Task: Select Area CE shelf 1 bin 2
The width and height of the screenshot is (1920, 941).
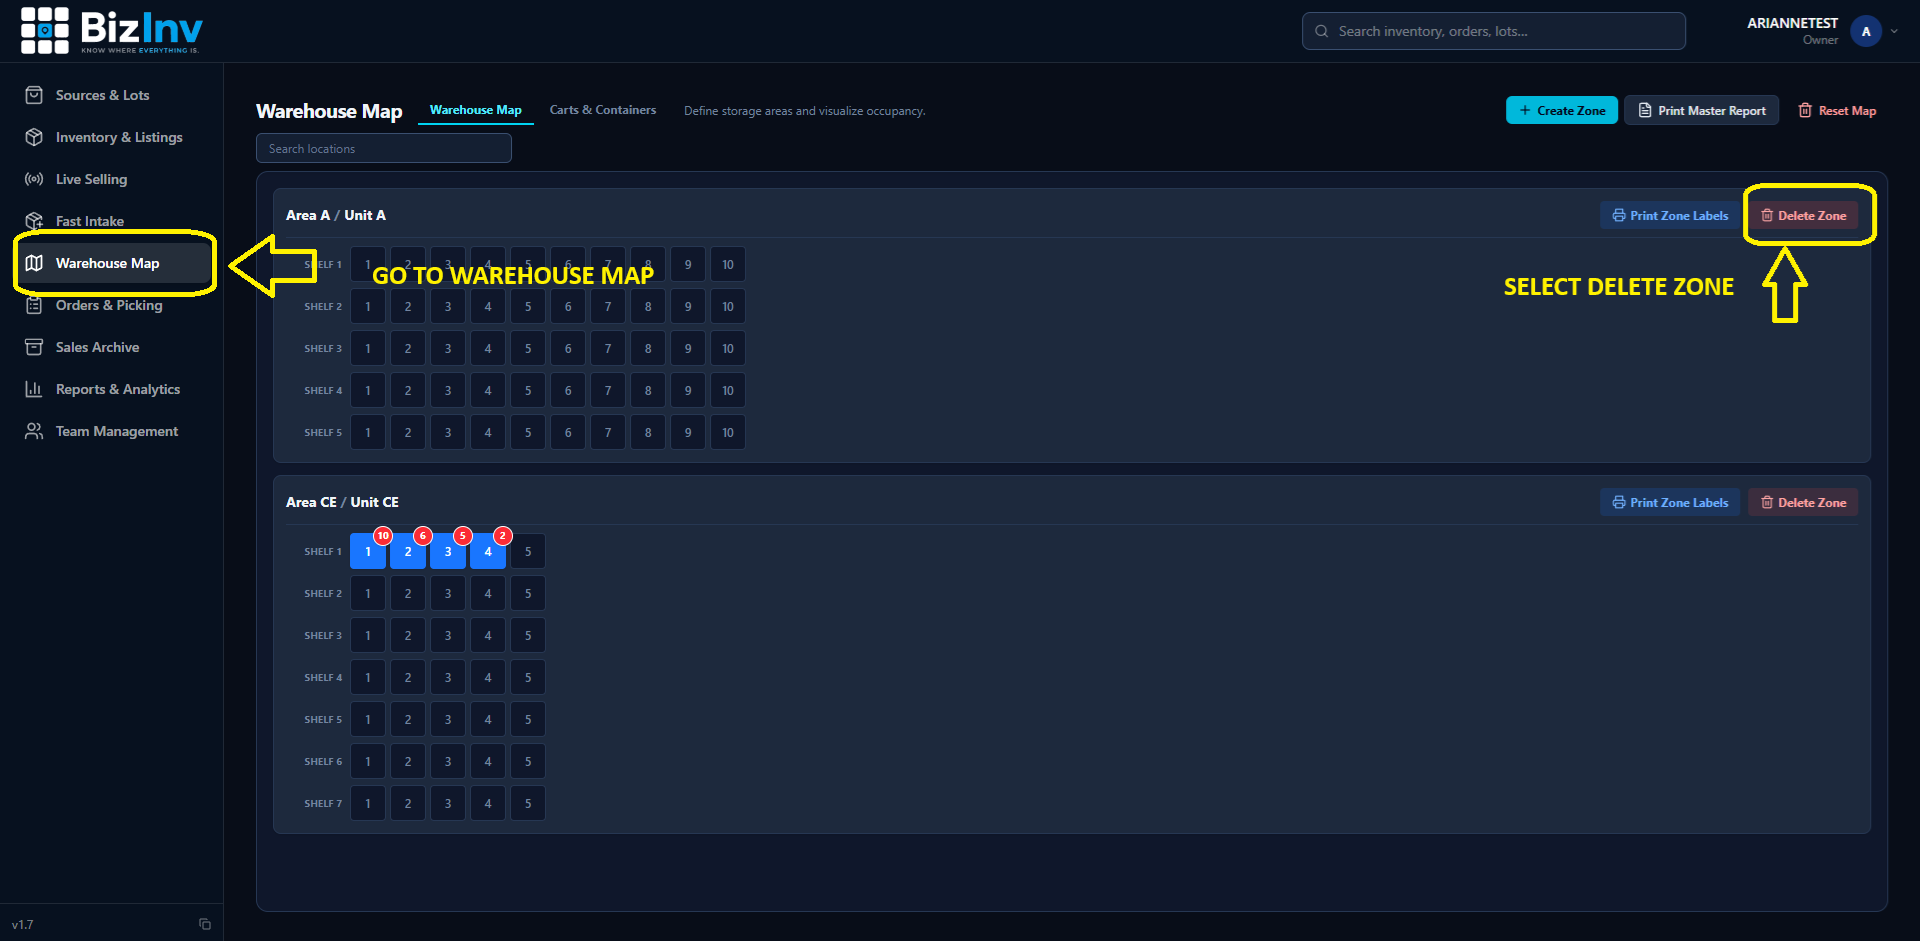Action: 408,551
